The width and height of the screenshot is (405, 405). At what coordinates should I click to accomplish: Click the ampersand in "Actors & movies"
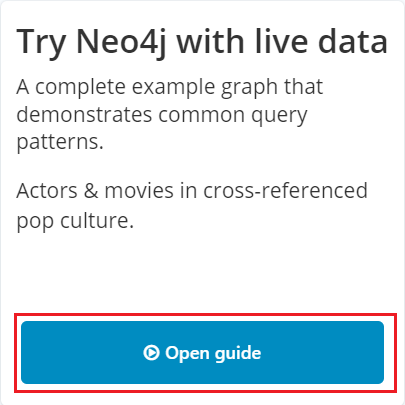[x=91, y=191]
